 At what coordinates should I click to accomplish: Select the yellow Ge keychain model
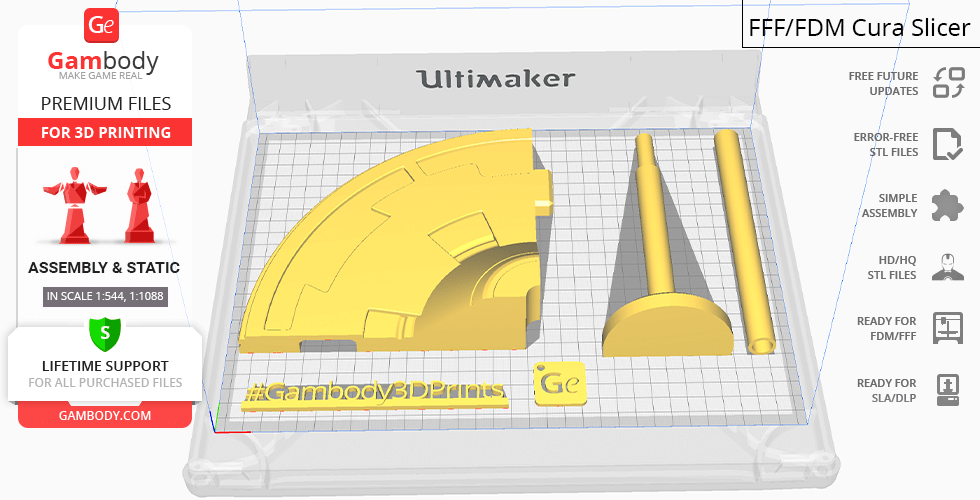coord(560,383)
